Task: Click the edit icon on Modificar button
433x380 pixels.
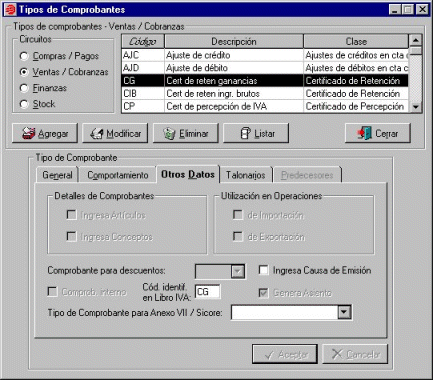Action: pyautogui.click(x=97, y=134)
